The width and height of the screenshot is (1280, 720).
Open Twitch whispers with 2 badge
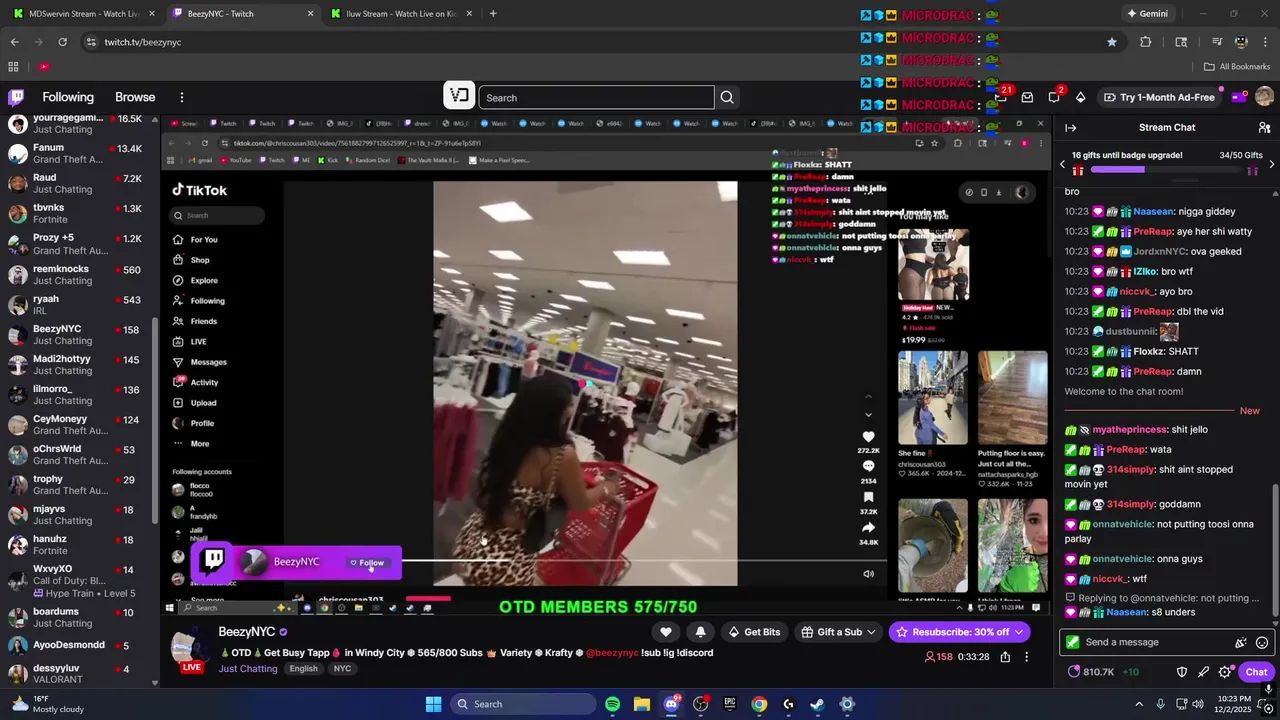(1054, 97)
